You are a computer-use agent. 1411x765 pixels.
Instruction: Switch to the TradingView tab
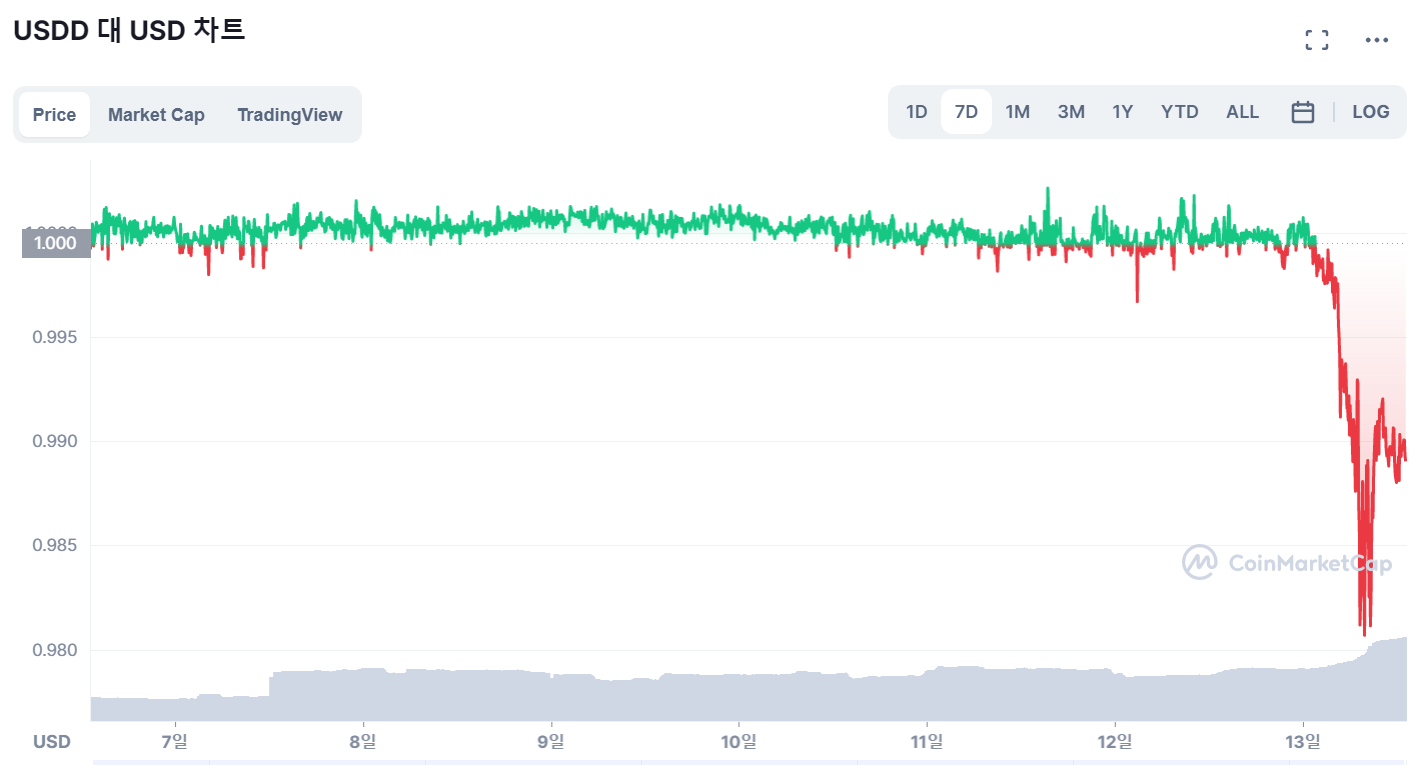pyautogui.click(x=290, y=114)
